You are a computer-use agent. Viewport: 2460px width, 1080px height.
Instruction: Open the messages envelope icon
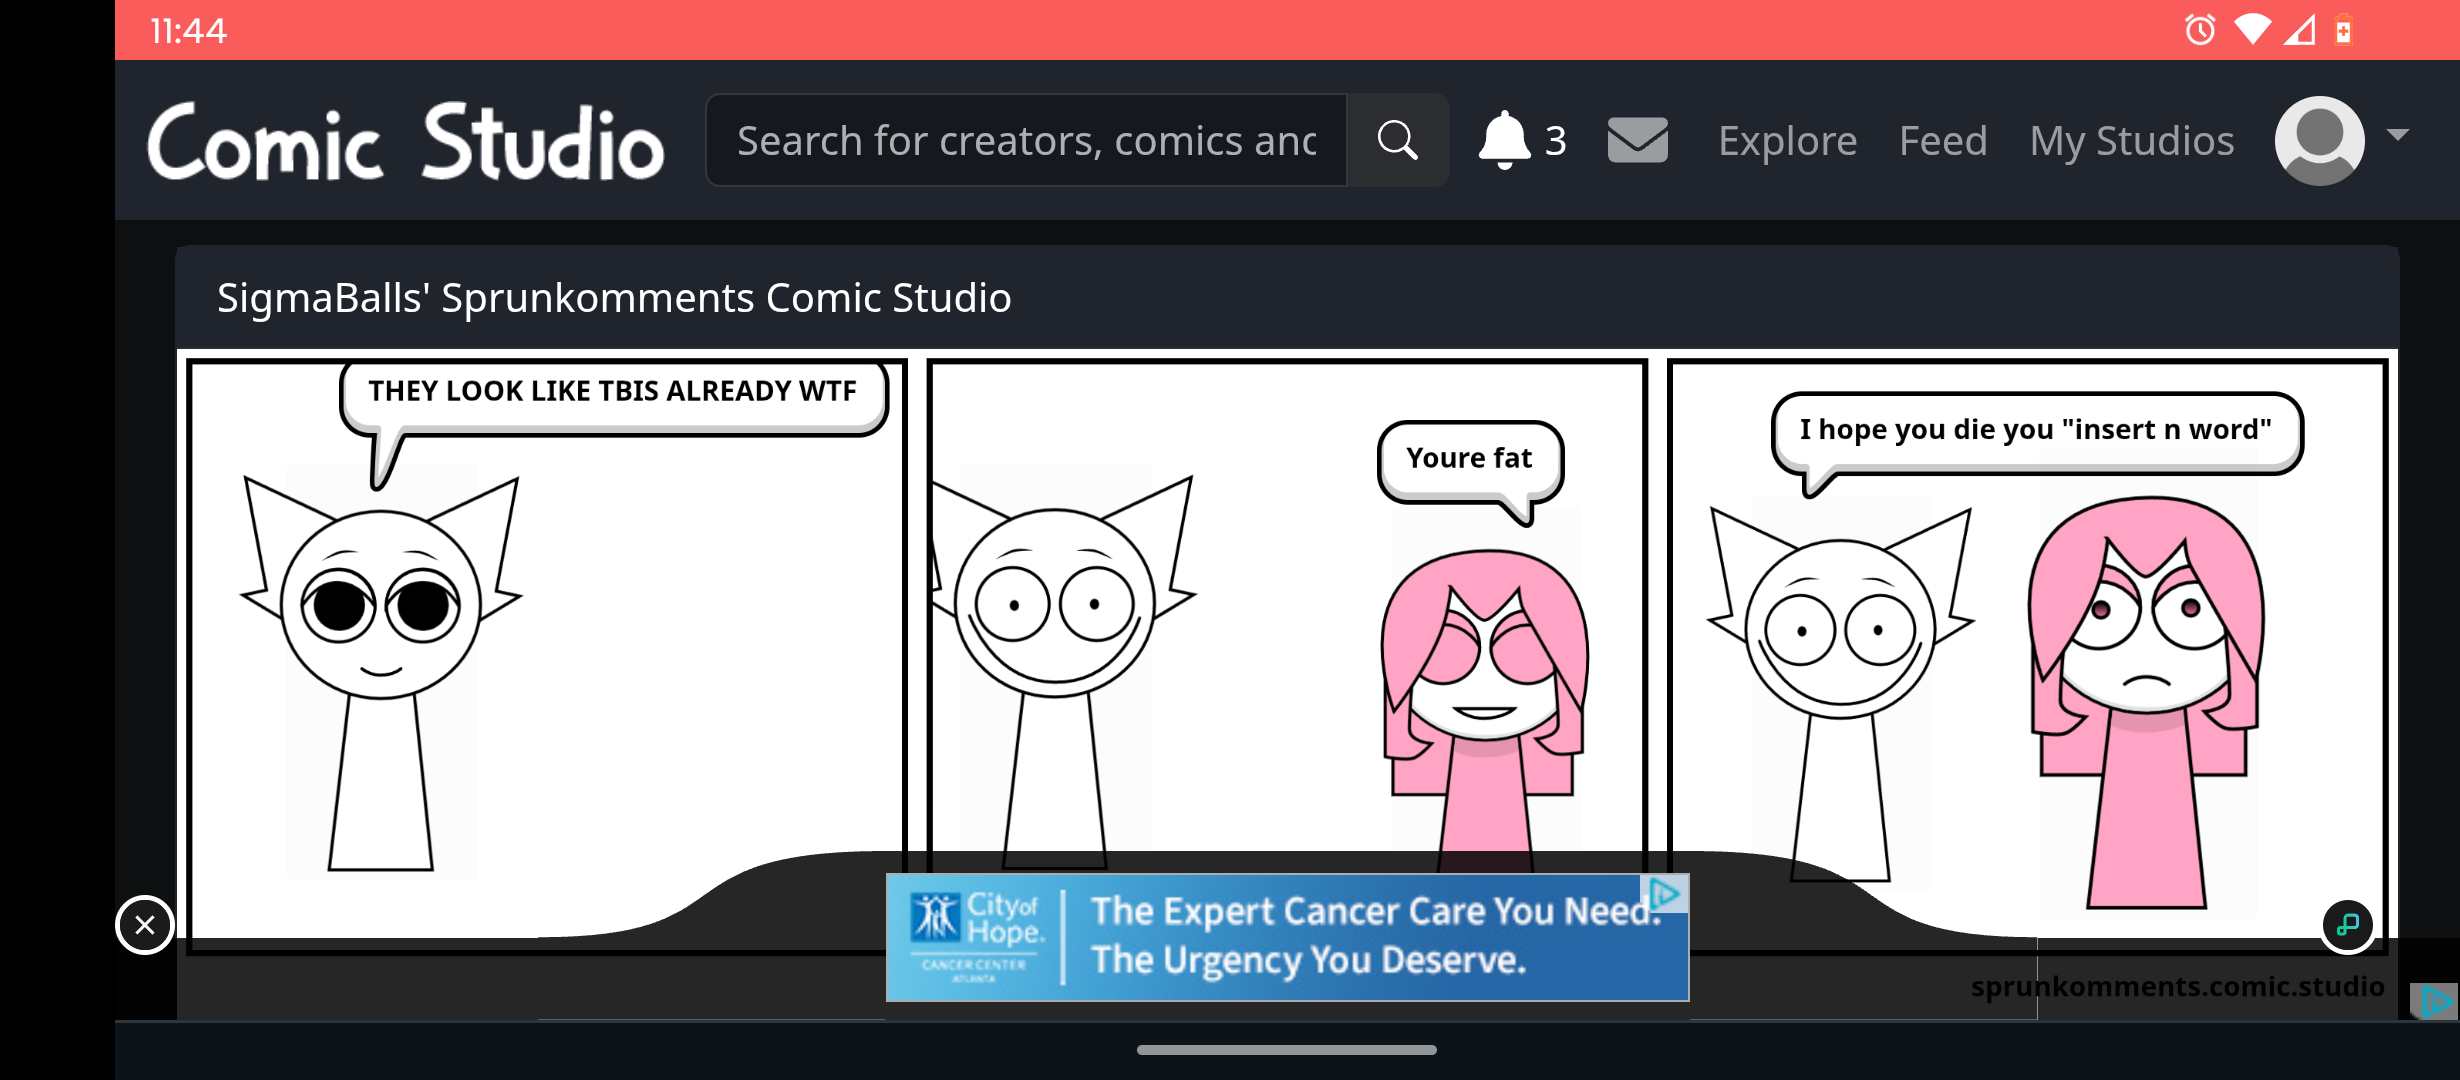tap(1637, 141)
